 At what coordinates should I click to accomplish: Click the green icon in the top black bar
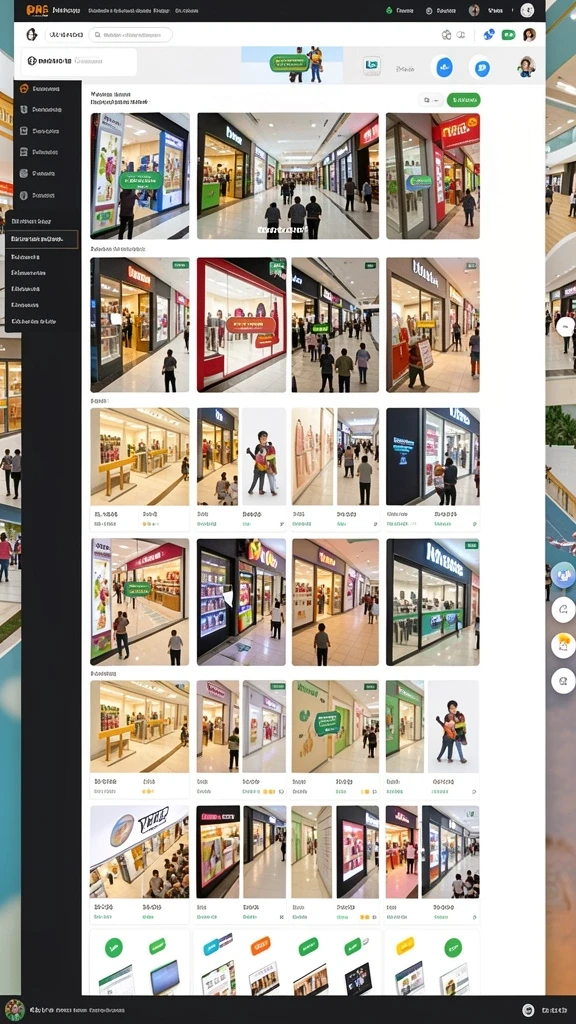click(389, 10)
